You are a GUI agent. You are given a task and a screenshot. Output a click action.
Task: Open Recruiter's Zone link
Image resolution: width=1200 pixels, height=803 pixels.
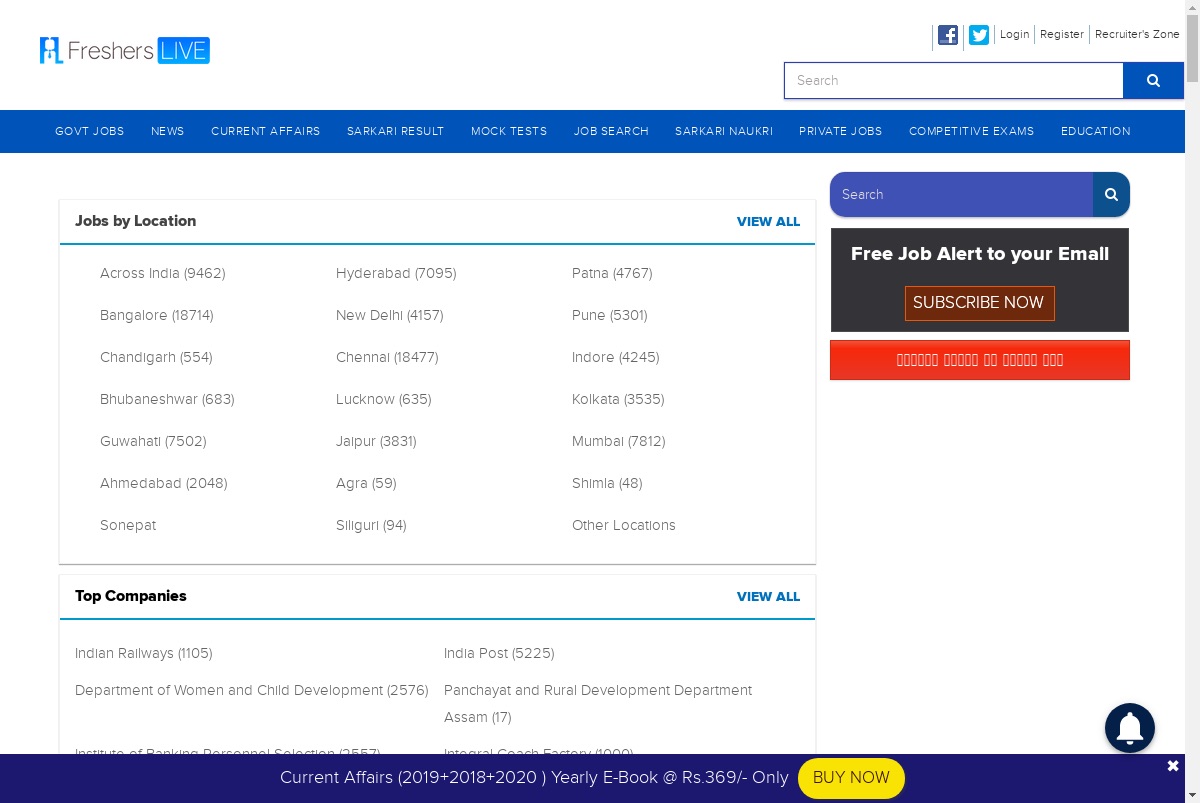(x=1137, y=34)
